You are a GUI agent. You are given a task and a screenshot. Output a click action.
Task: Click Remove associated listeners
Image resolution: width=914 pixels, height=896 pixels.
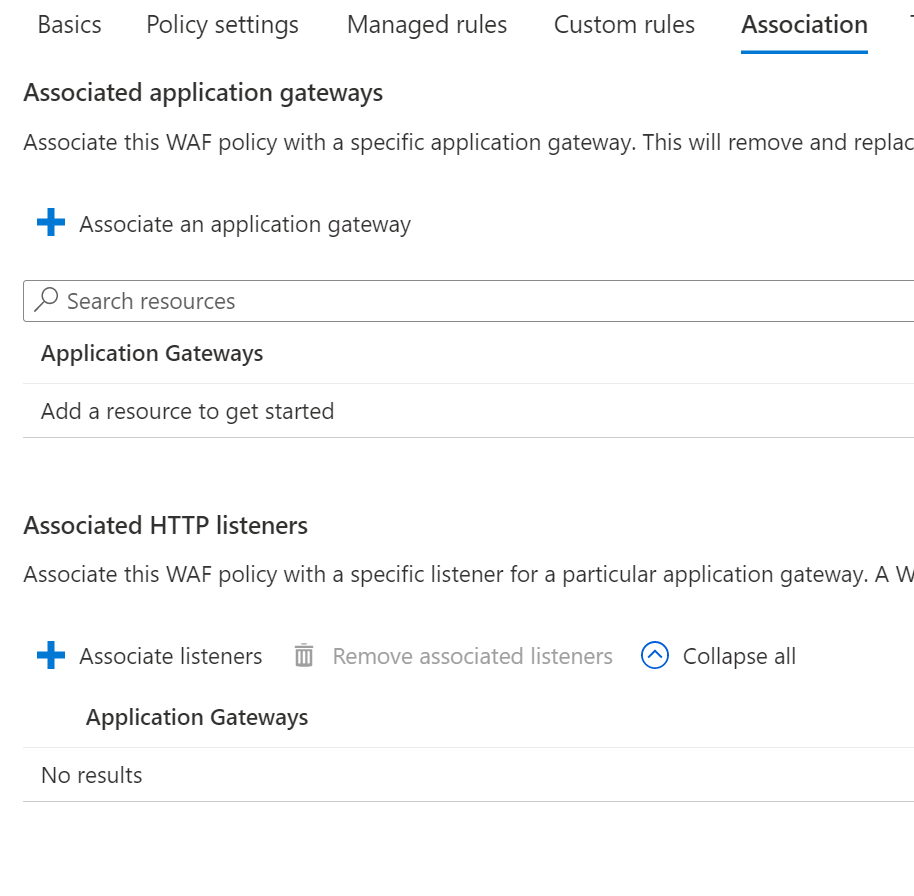(x=471, y=655)
